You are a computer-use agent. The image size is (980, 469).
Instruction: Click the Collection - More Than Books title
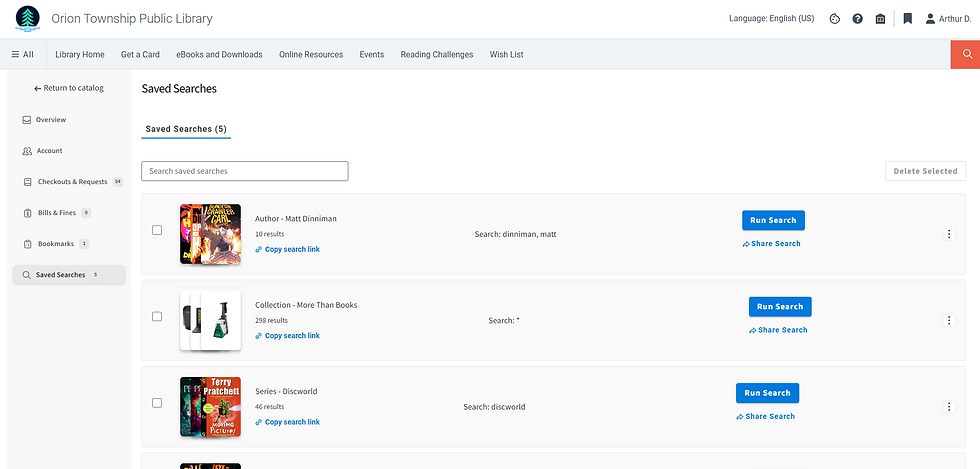tap(306, 305)
